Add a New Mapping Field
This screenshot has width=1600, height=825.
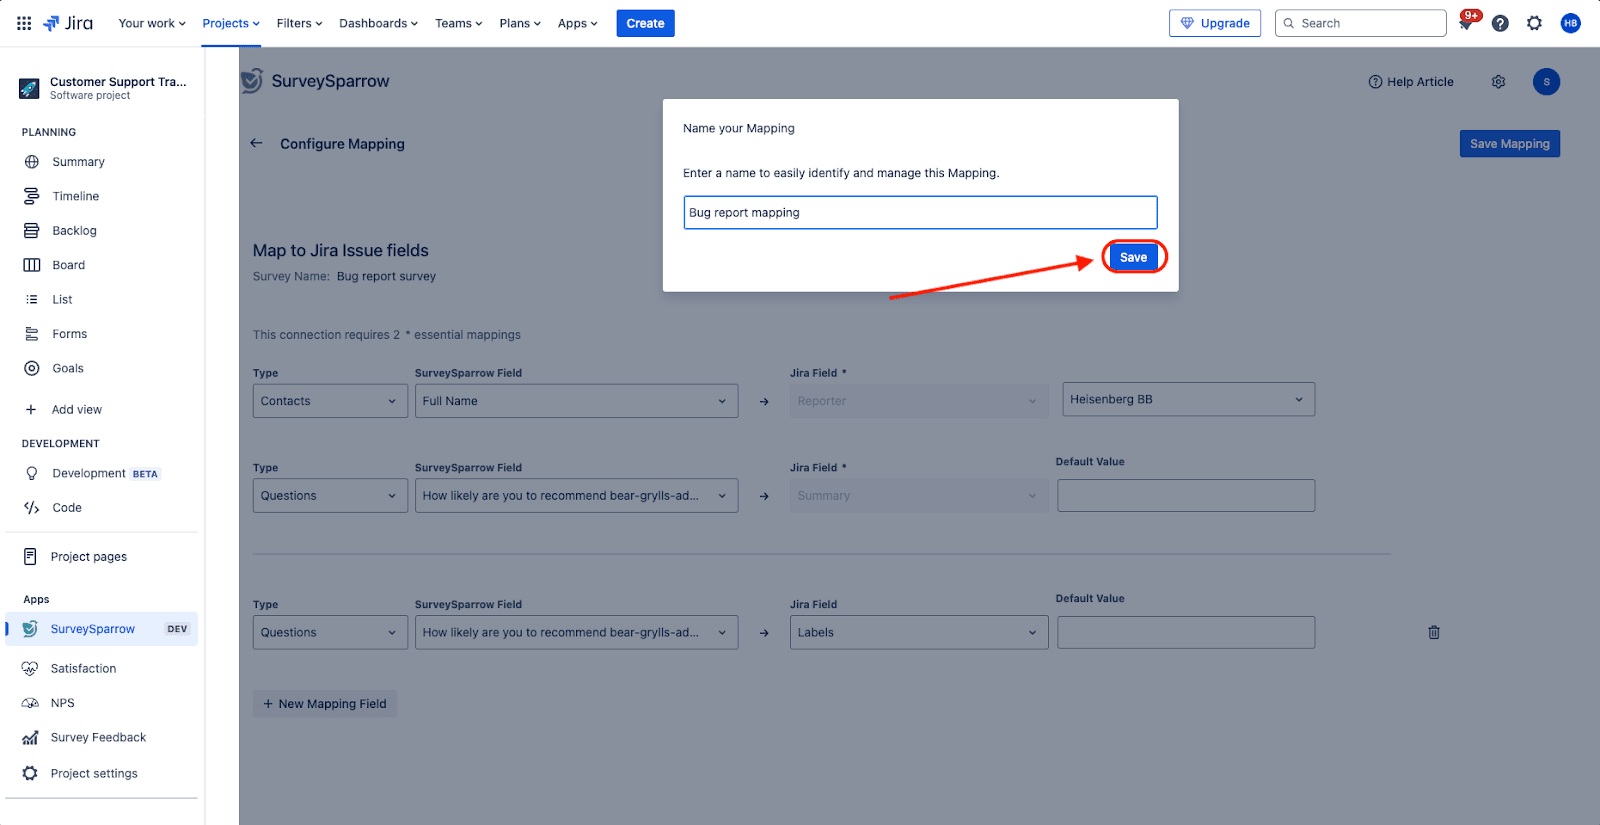click(x=325, y=704)
